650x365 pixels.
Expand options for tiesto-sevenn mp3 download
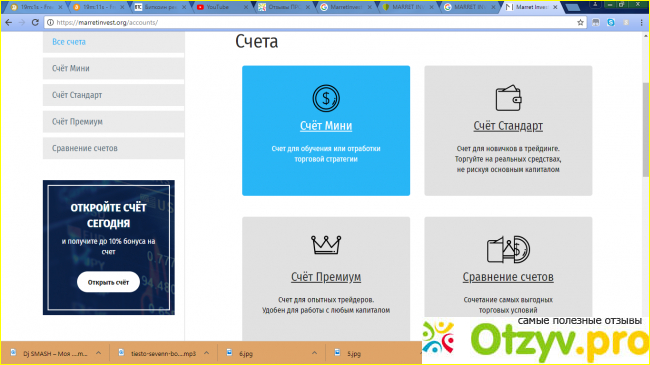tap(206, 353)
